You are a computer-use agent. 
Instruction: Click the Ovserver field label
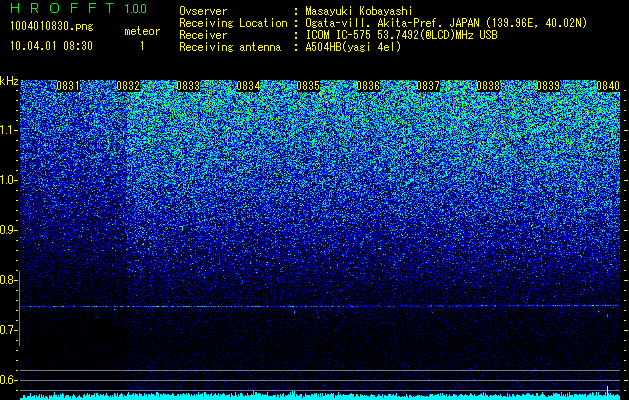pos(203,11)
